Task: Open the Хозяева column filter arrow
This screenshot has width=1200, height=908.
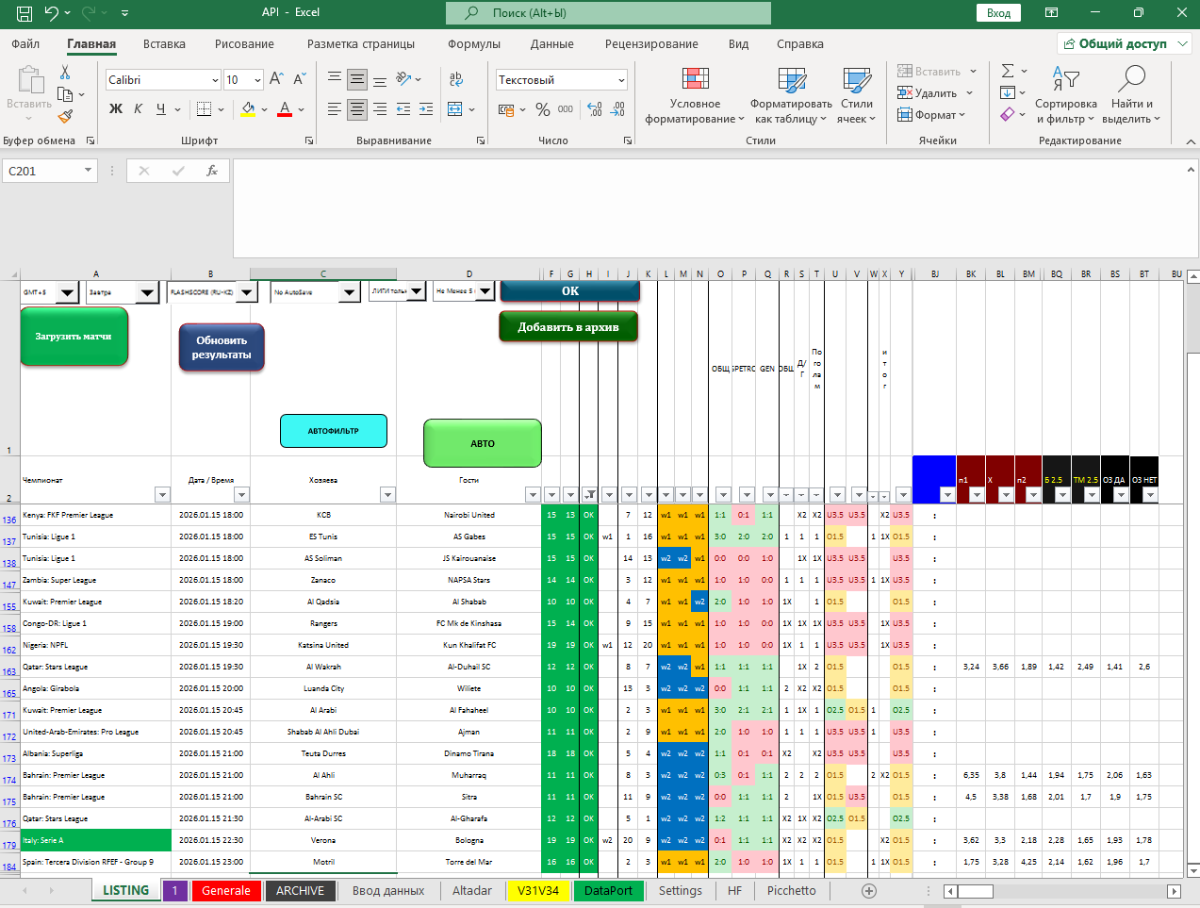Action: pos(387,494)
